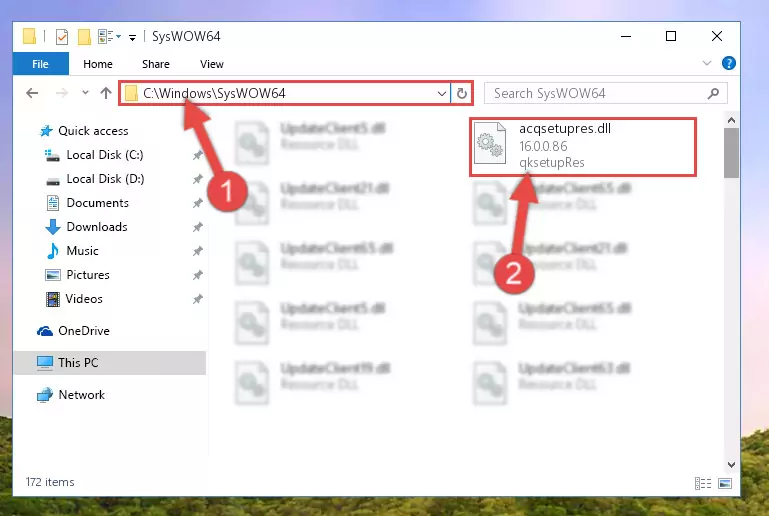Image resolution: width=769 pixels, height=516 pixels.
Task: Click the Network icon in sidebar
Action: (x=45, y=395)
